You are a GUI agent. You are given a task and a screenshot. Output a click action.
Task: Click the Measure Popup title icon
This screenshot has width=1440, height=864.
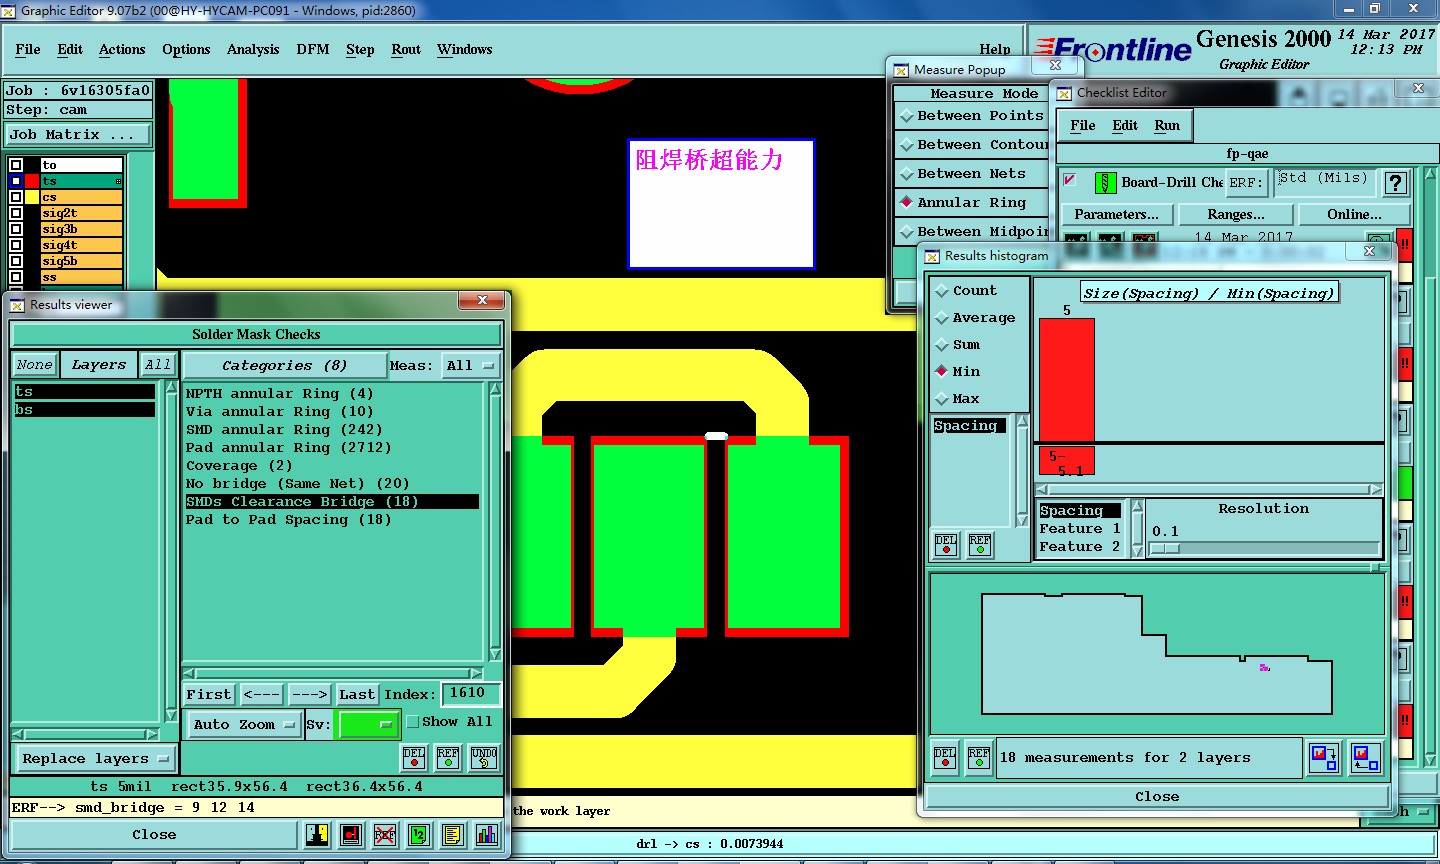point(901,70)
